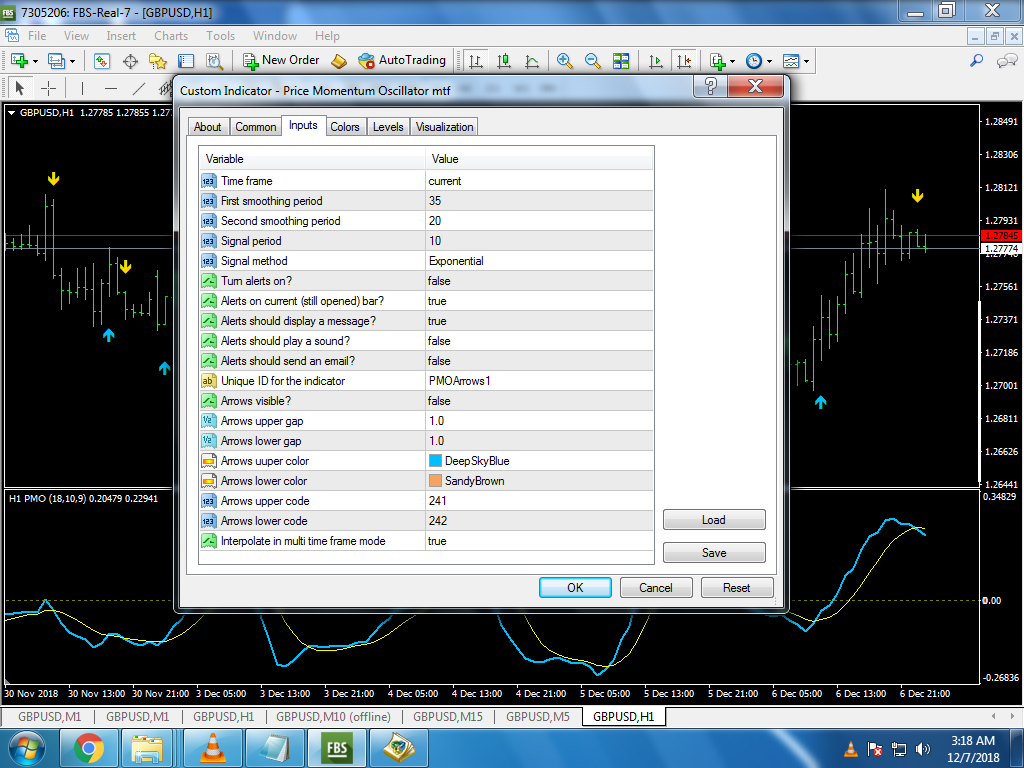Expand the Periodicity clock dropdown
This screenshot has height=768, width=1024.
click(x=769, y=61)
